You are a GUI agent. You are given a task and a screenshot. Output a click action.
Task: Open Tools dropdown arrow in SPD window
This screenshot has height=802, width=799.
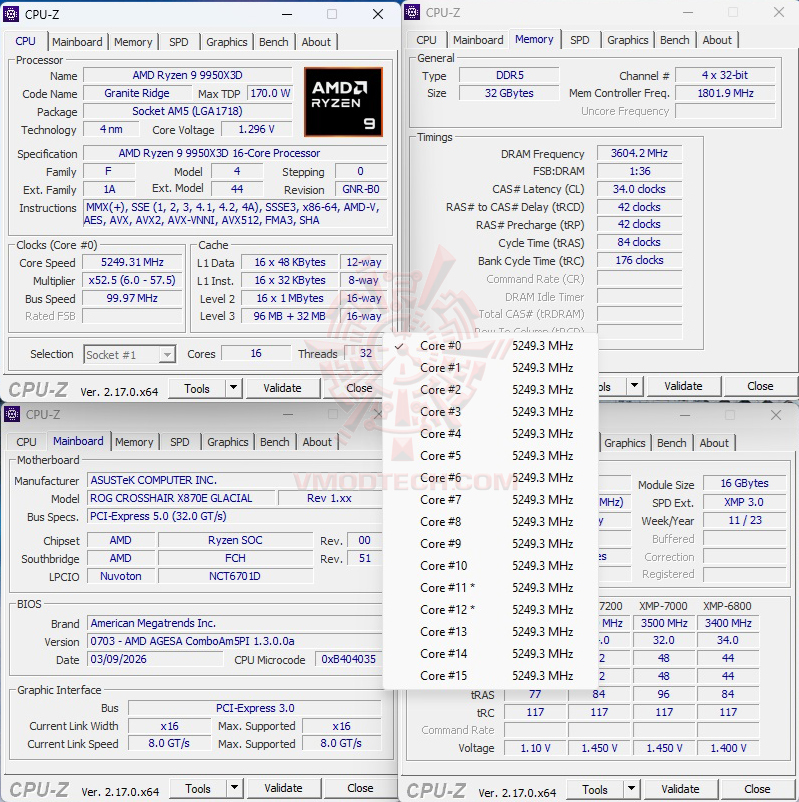[631, 789]
